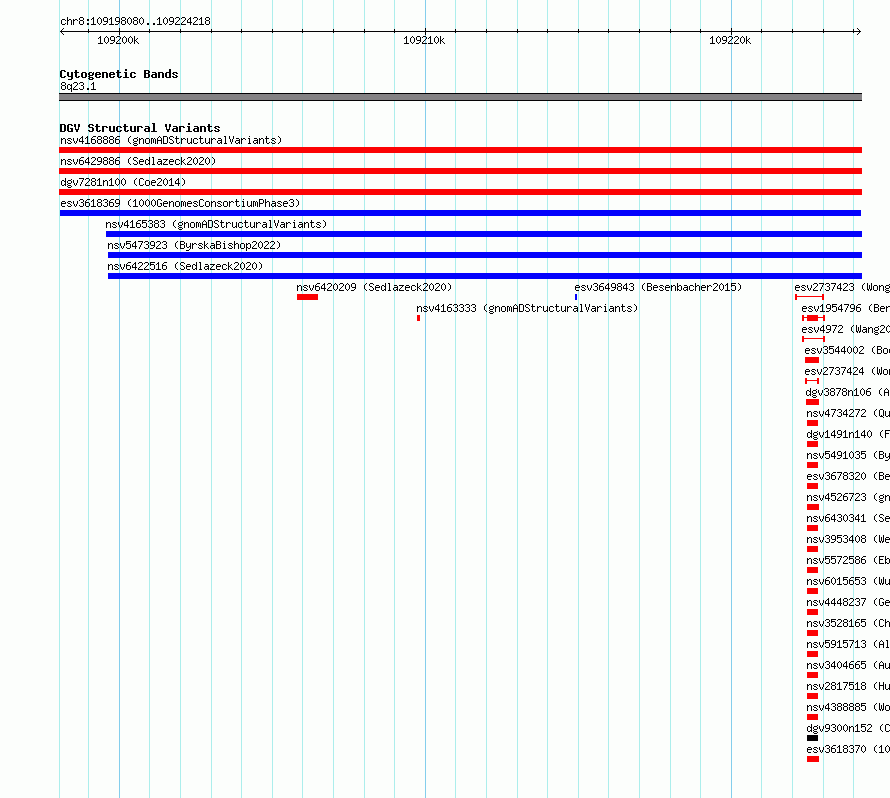Open the esv3649843 Besenbacher2015 label
Screen dimensions: 890x798
click(658, 287)
